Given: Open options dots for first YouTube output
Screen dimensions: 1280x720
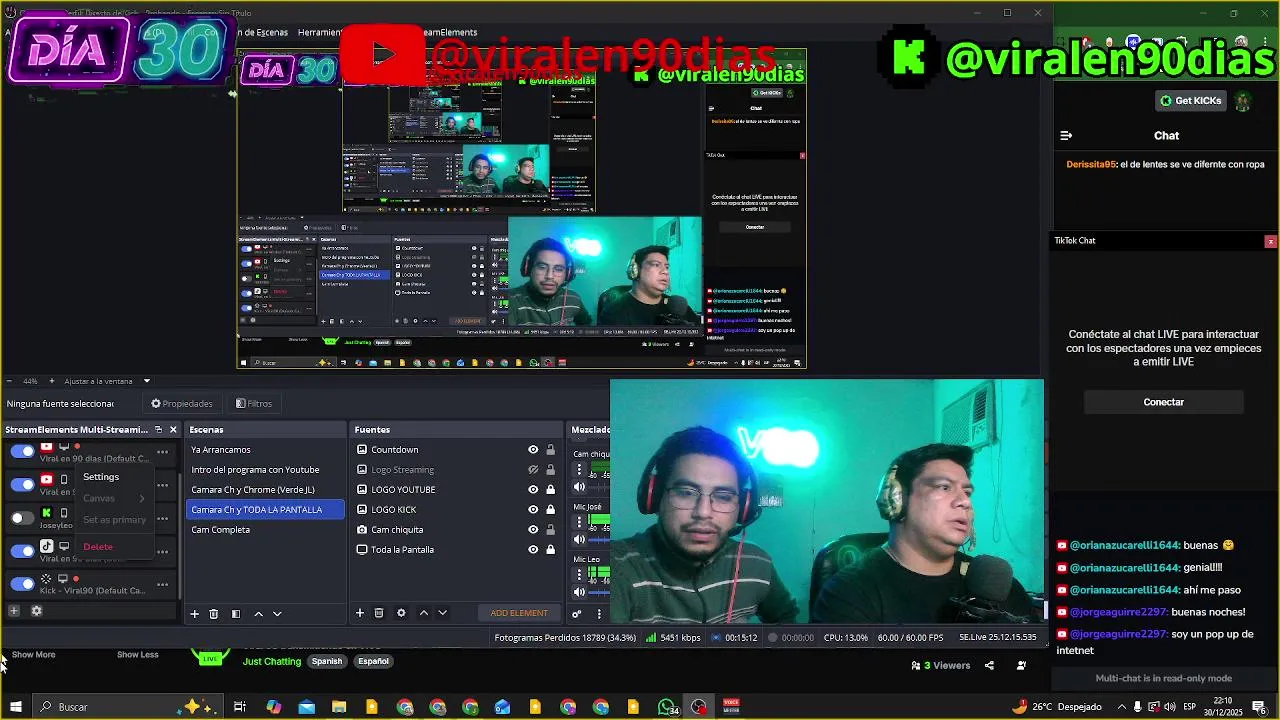Looking at the screenshot, I should pyautogui.click(x=162, y=452).
